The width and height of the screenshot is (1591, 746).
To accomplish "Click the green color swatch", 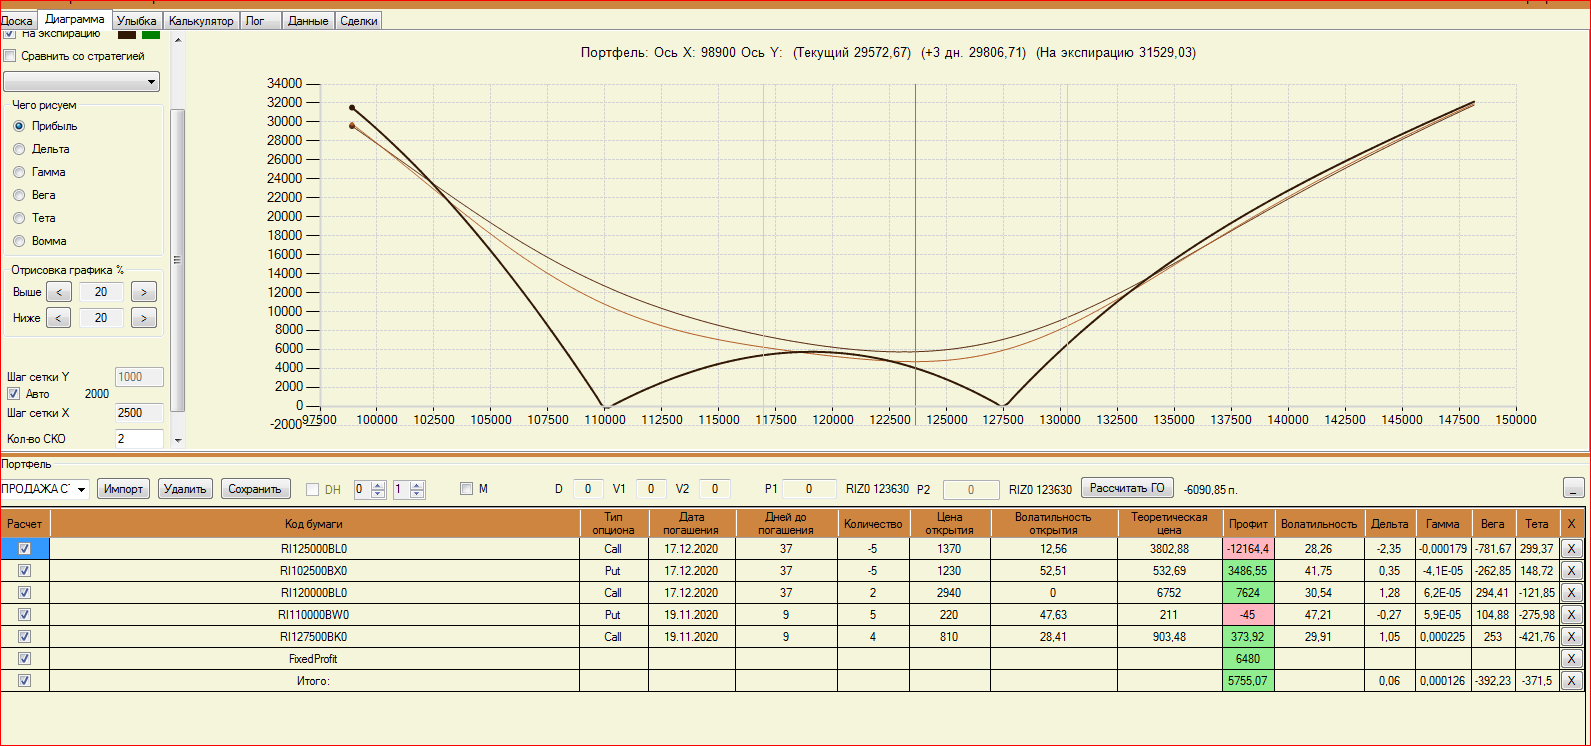I will pyautogui.click(x=151, y=34).
